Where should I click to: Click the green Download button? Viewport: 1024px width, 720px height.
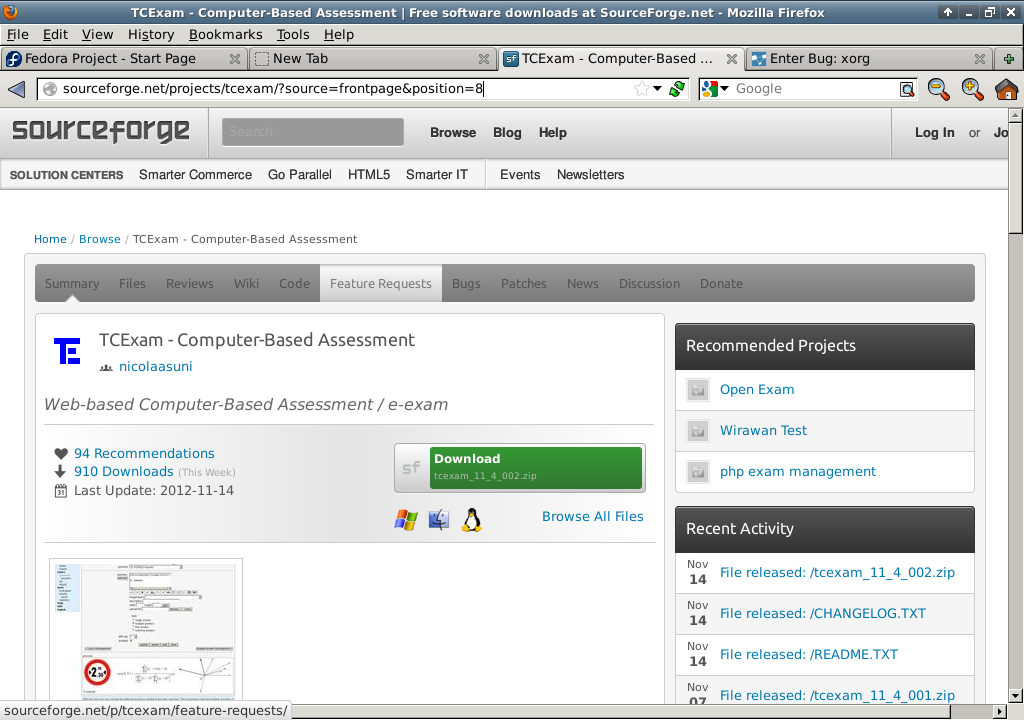535,467
